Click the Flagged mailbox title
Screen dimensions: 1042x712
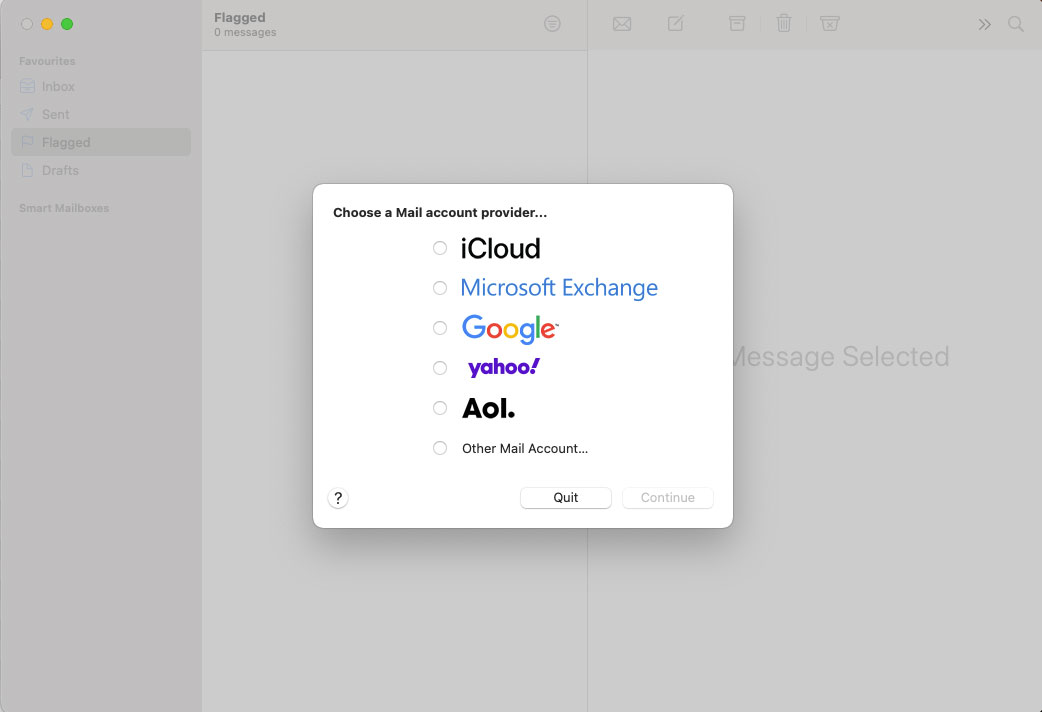(240, 17)
